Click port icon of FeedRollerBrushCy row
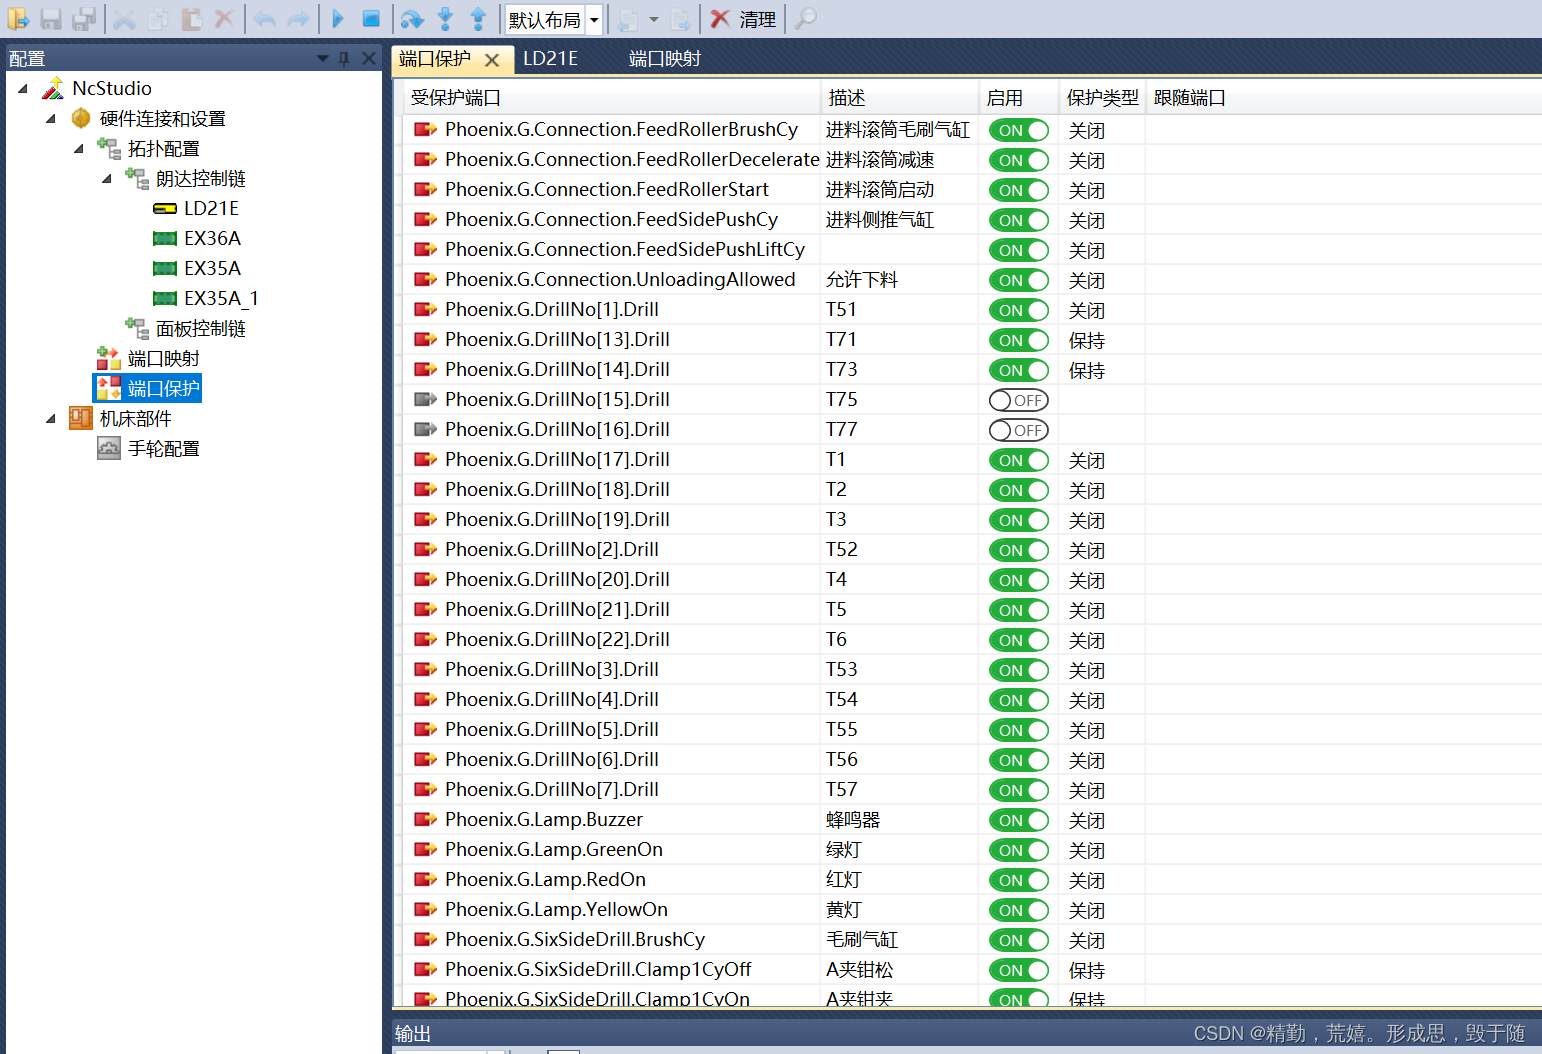Viewport: 1542px width, 1054px height. (x=425, y=129)
